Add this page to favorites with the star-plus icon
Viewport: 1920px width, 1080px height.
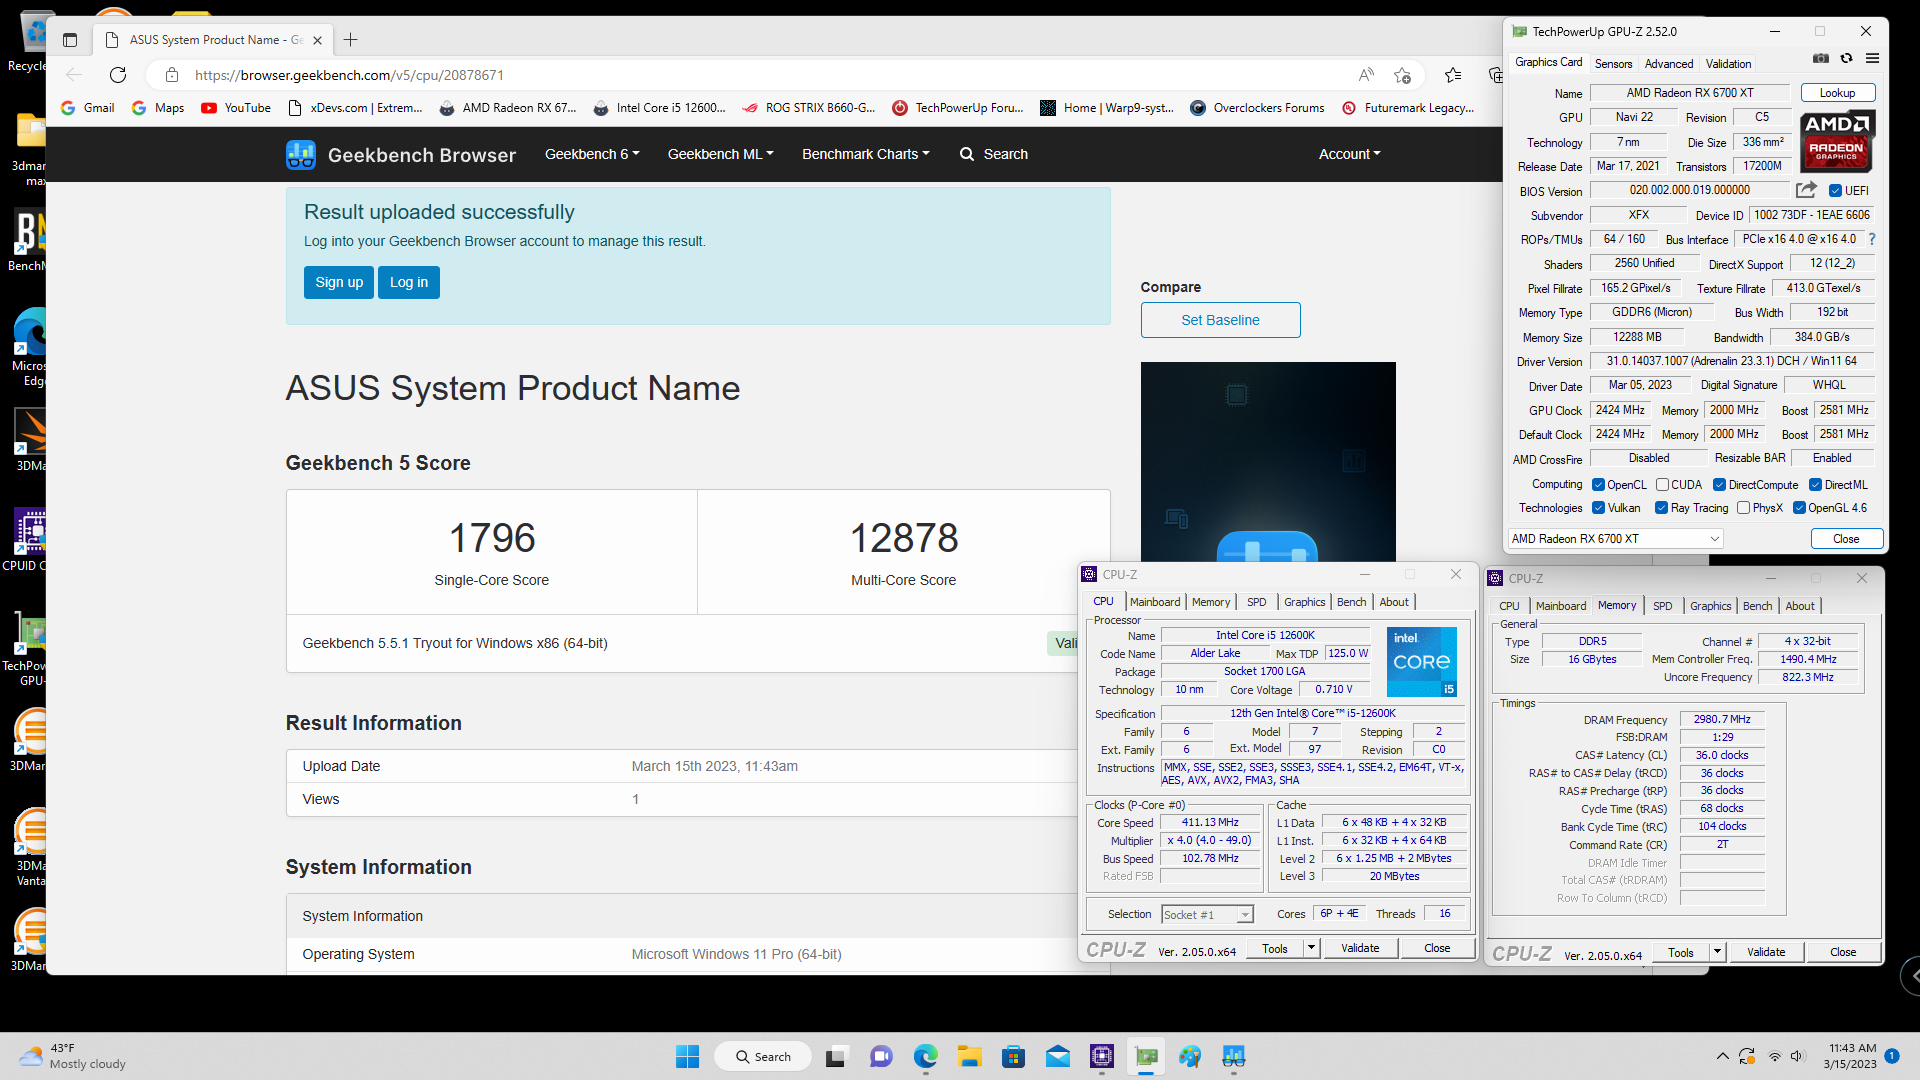tap(1402, 75)
